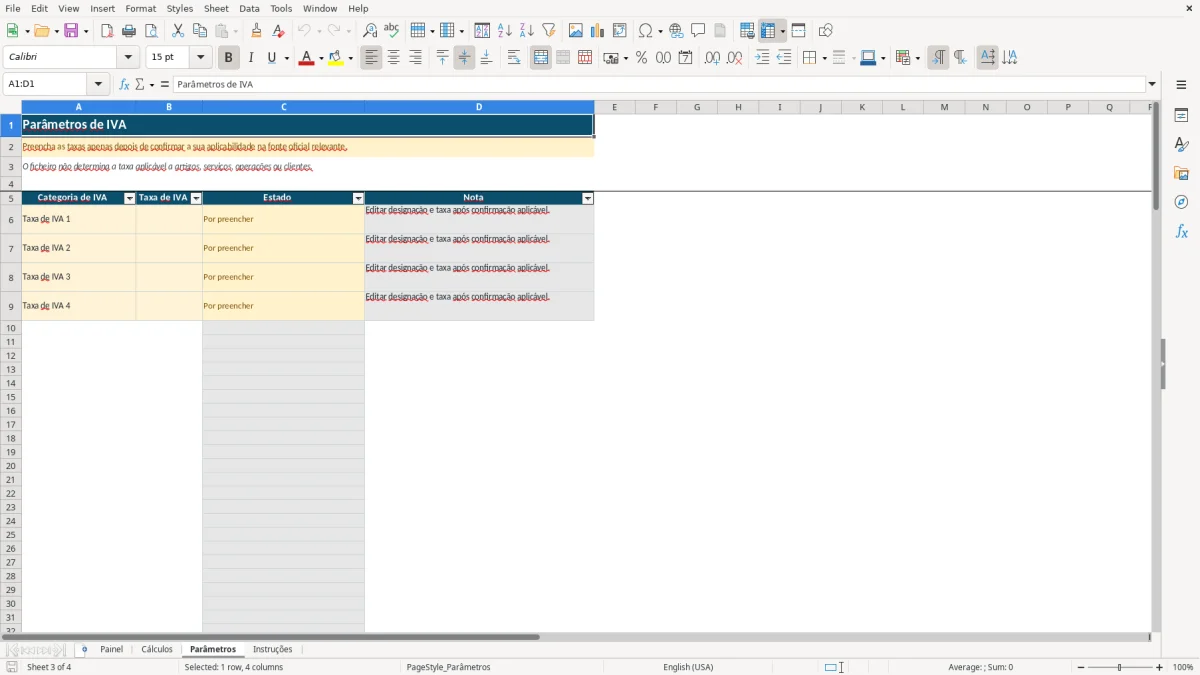
Task: Toggle underline formatting
Action: pyautogui.click(x=271, y=58)
